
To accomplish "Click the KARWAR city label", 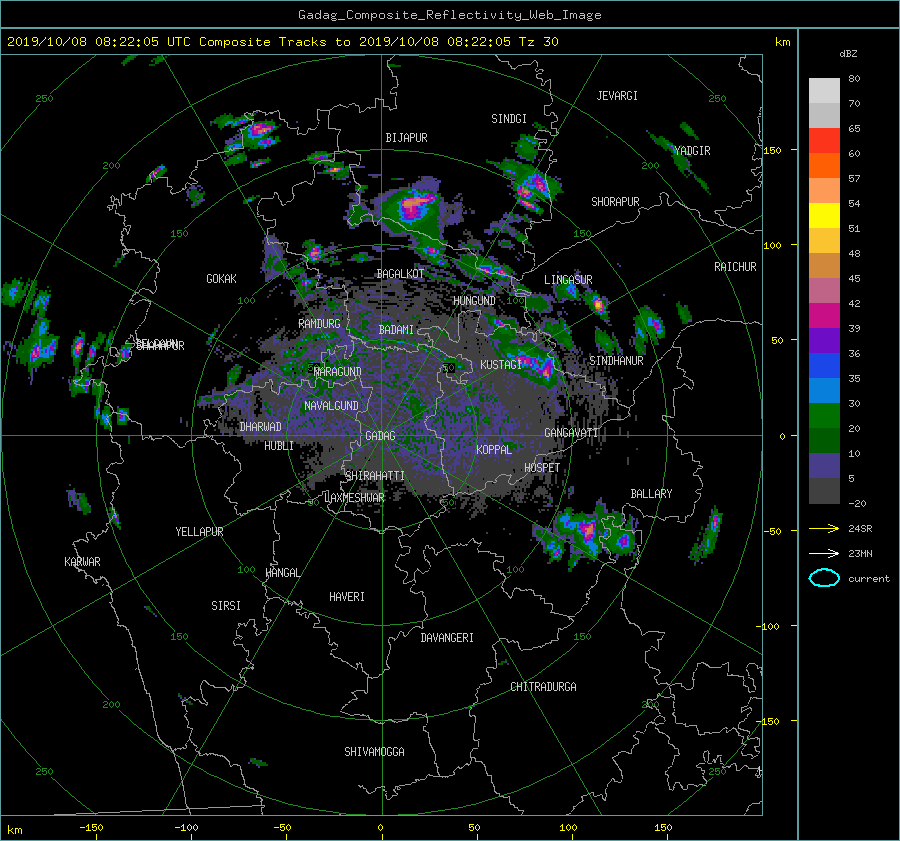I will (82, 561).
